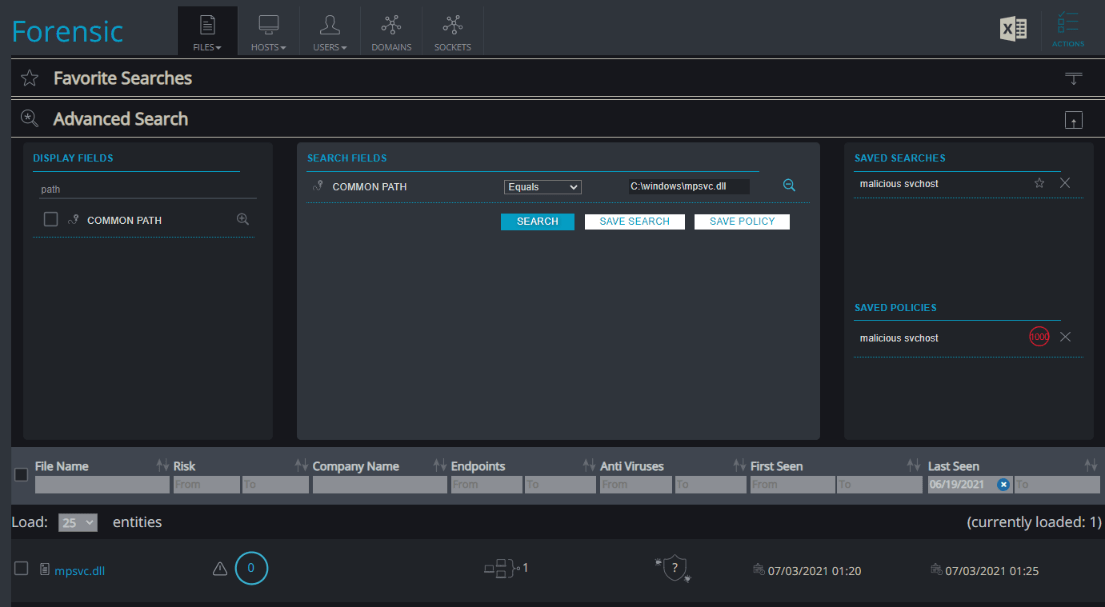Click the Forensic logo title
The width and height of the screenshot is (1105, 607).
coord(68,32)
